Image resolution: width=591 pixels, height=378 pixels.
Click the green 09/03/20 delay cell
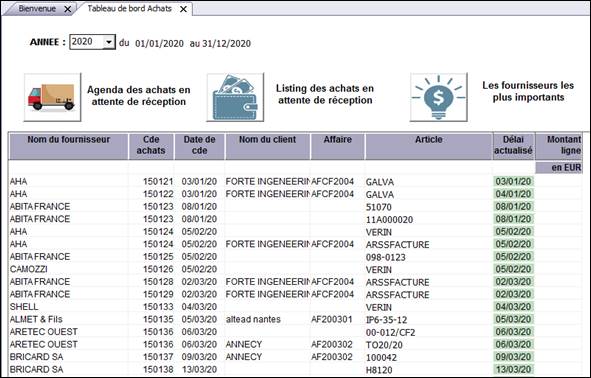click(x=513, y=357)
